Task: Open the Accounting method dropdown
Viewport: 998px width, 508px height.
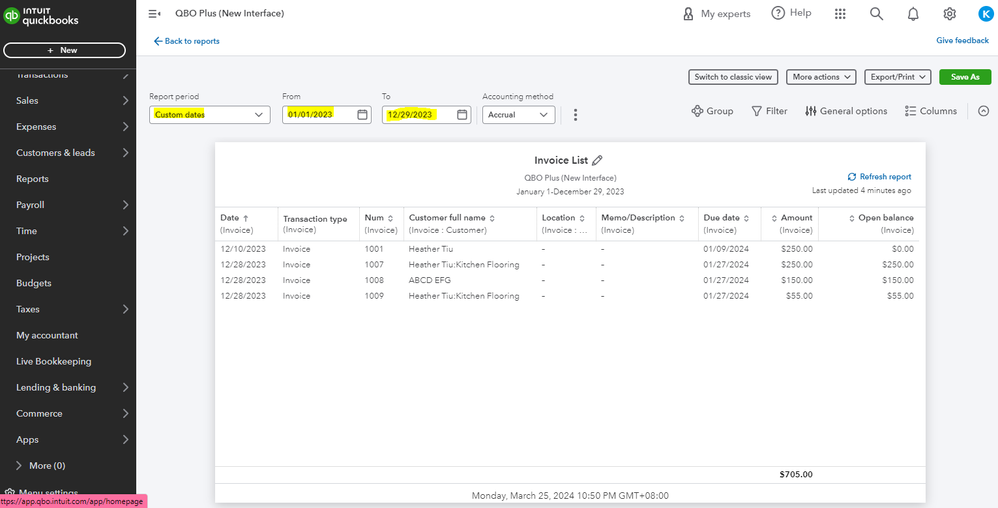Action: 519,115
